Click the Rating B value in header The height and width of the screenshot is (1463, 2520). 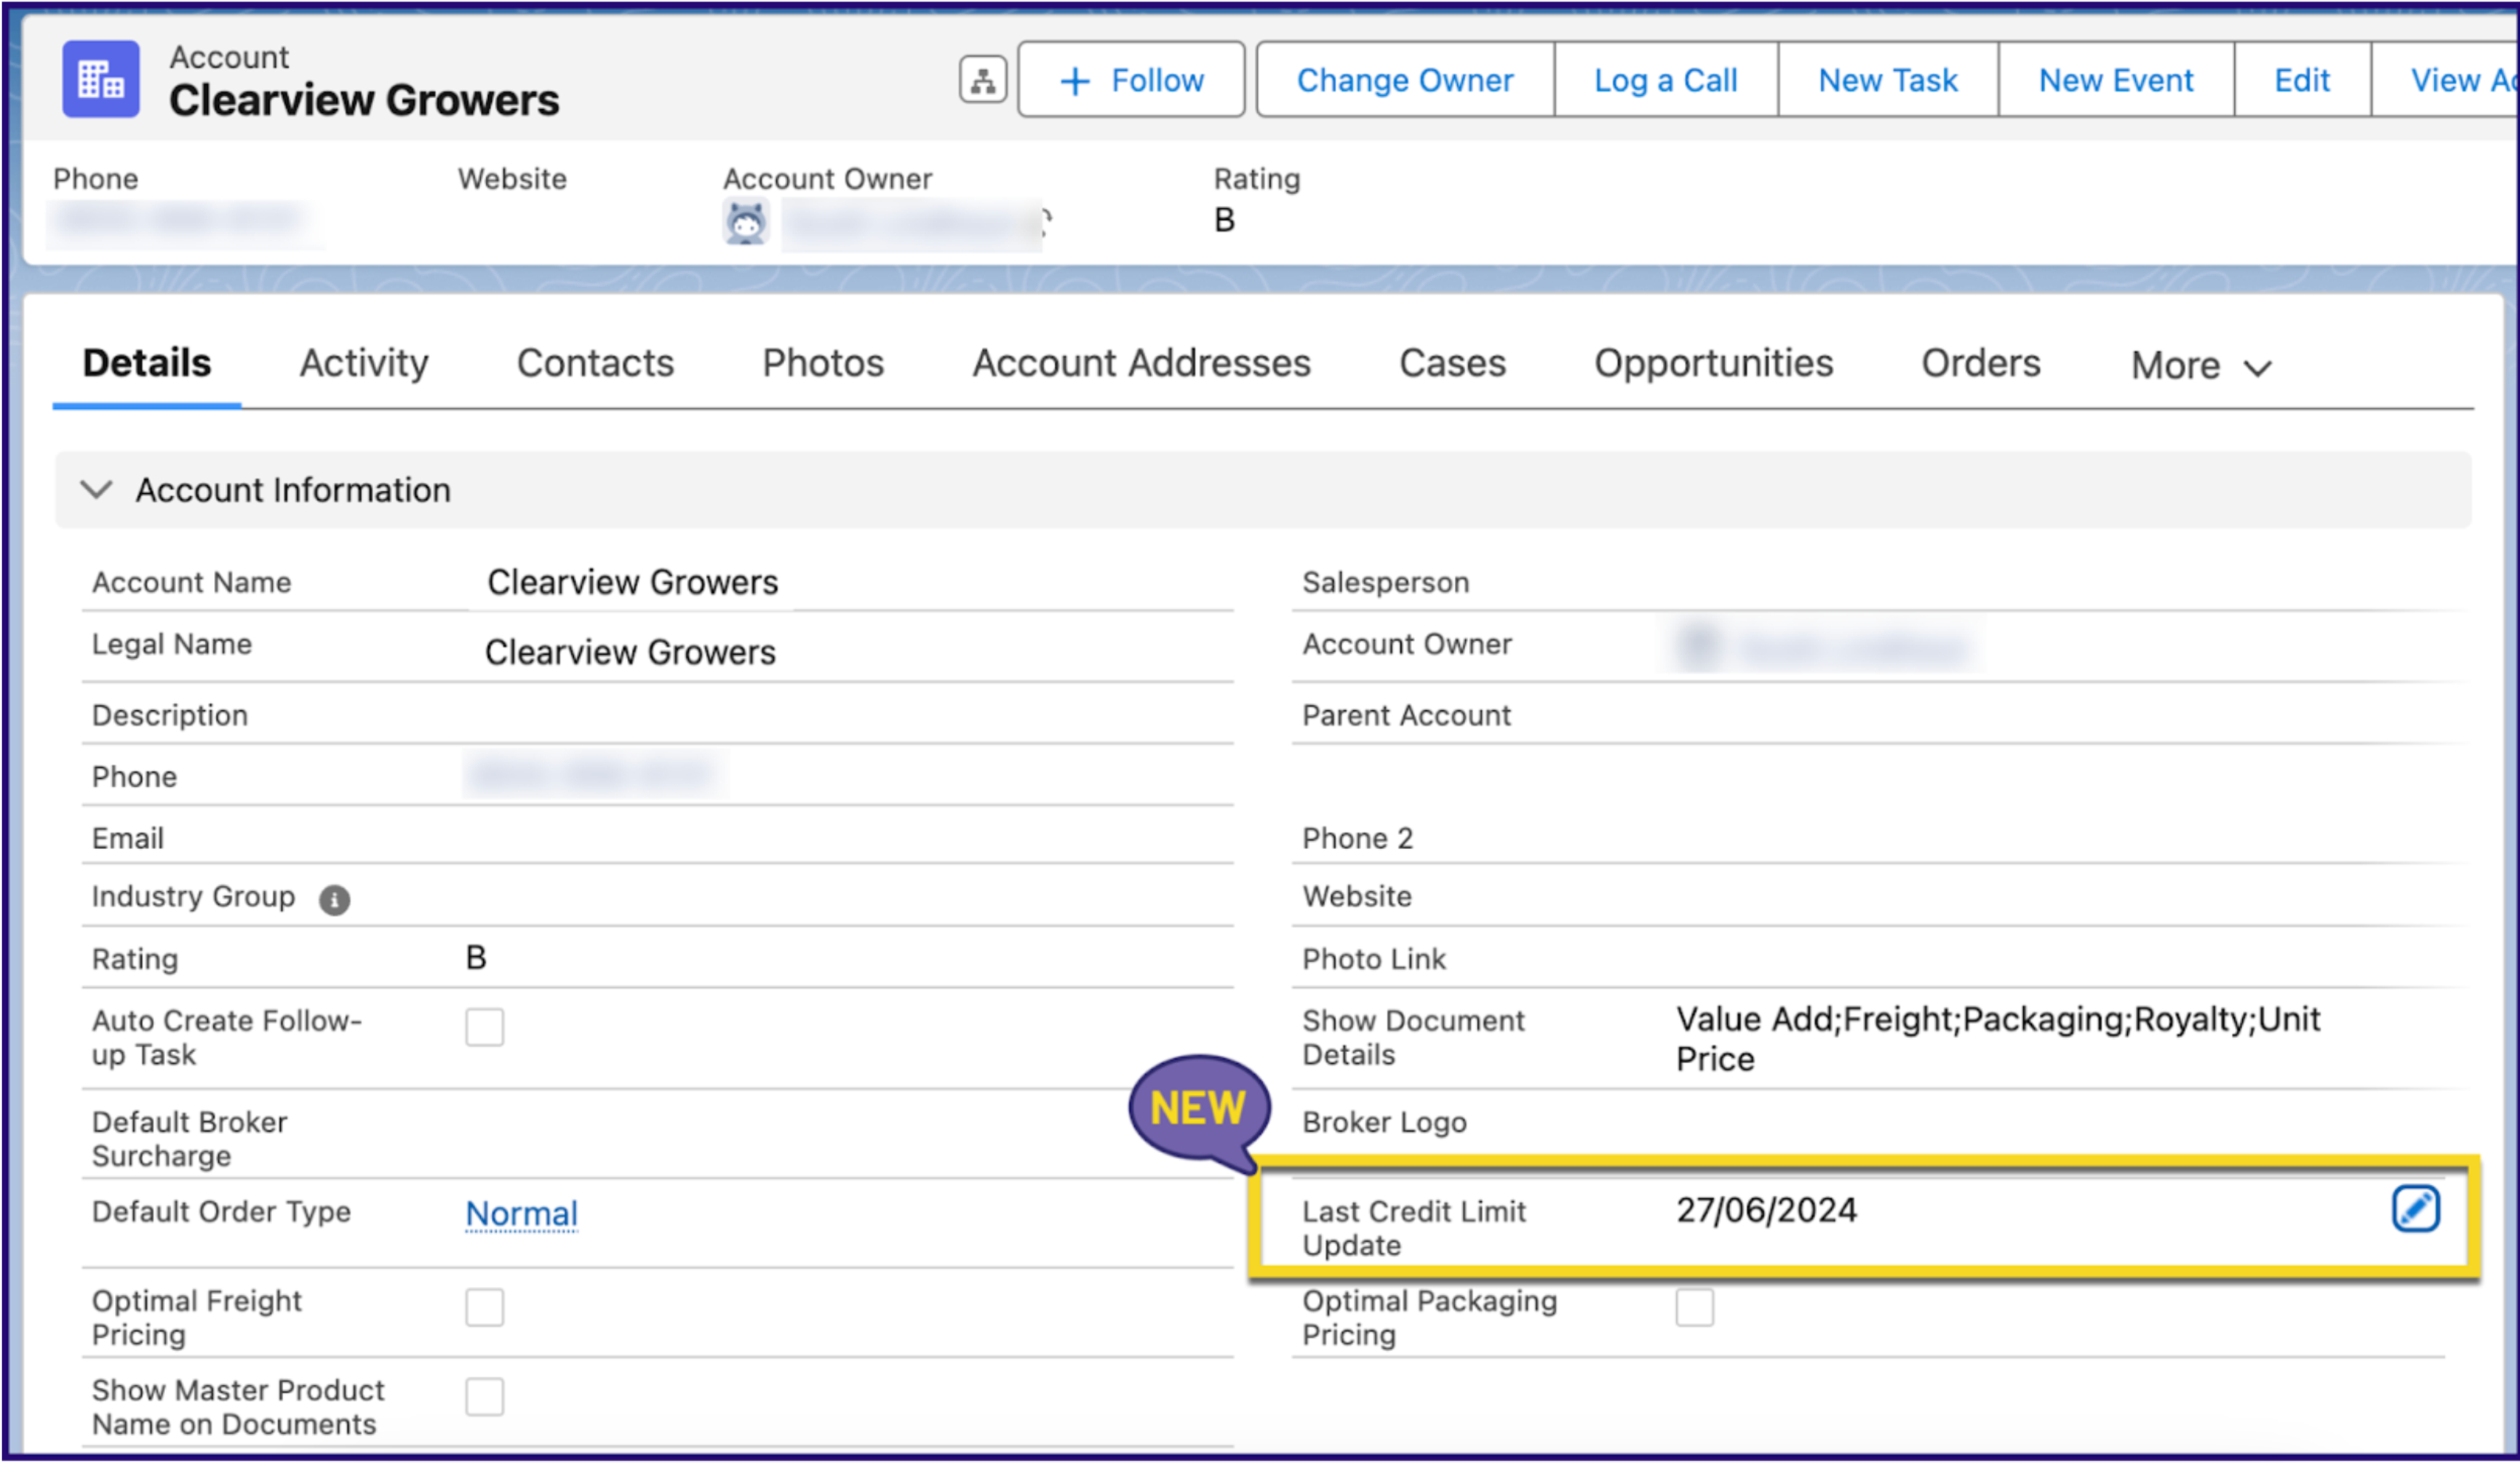(x=1224, y=220)
